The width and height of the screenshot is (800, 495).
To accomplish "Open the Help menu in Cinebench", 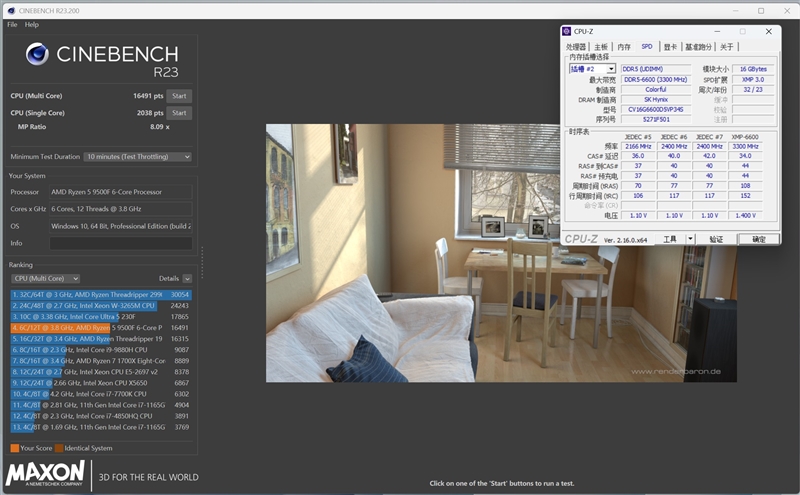I will pos(32,24).
